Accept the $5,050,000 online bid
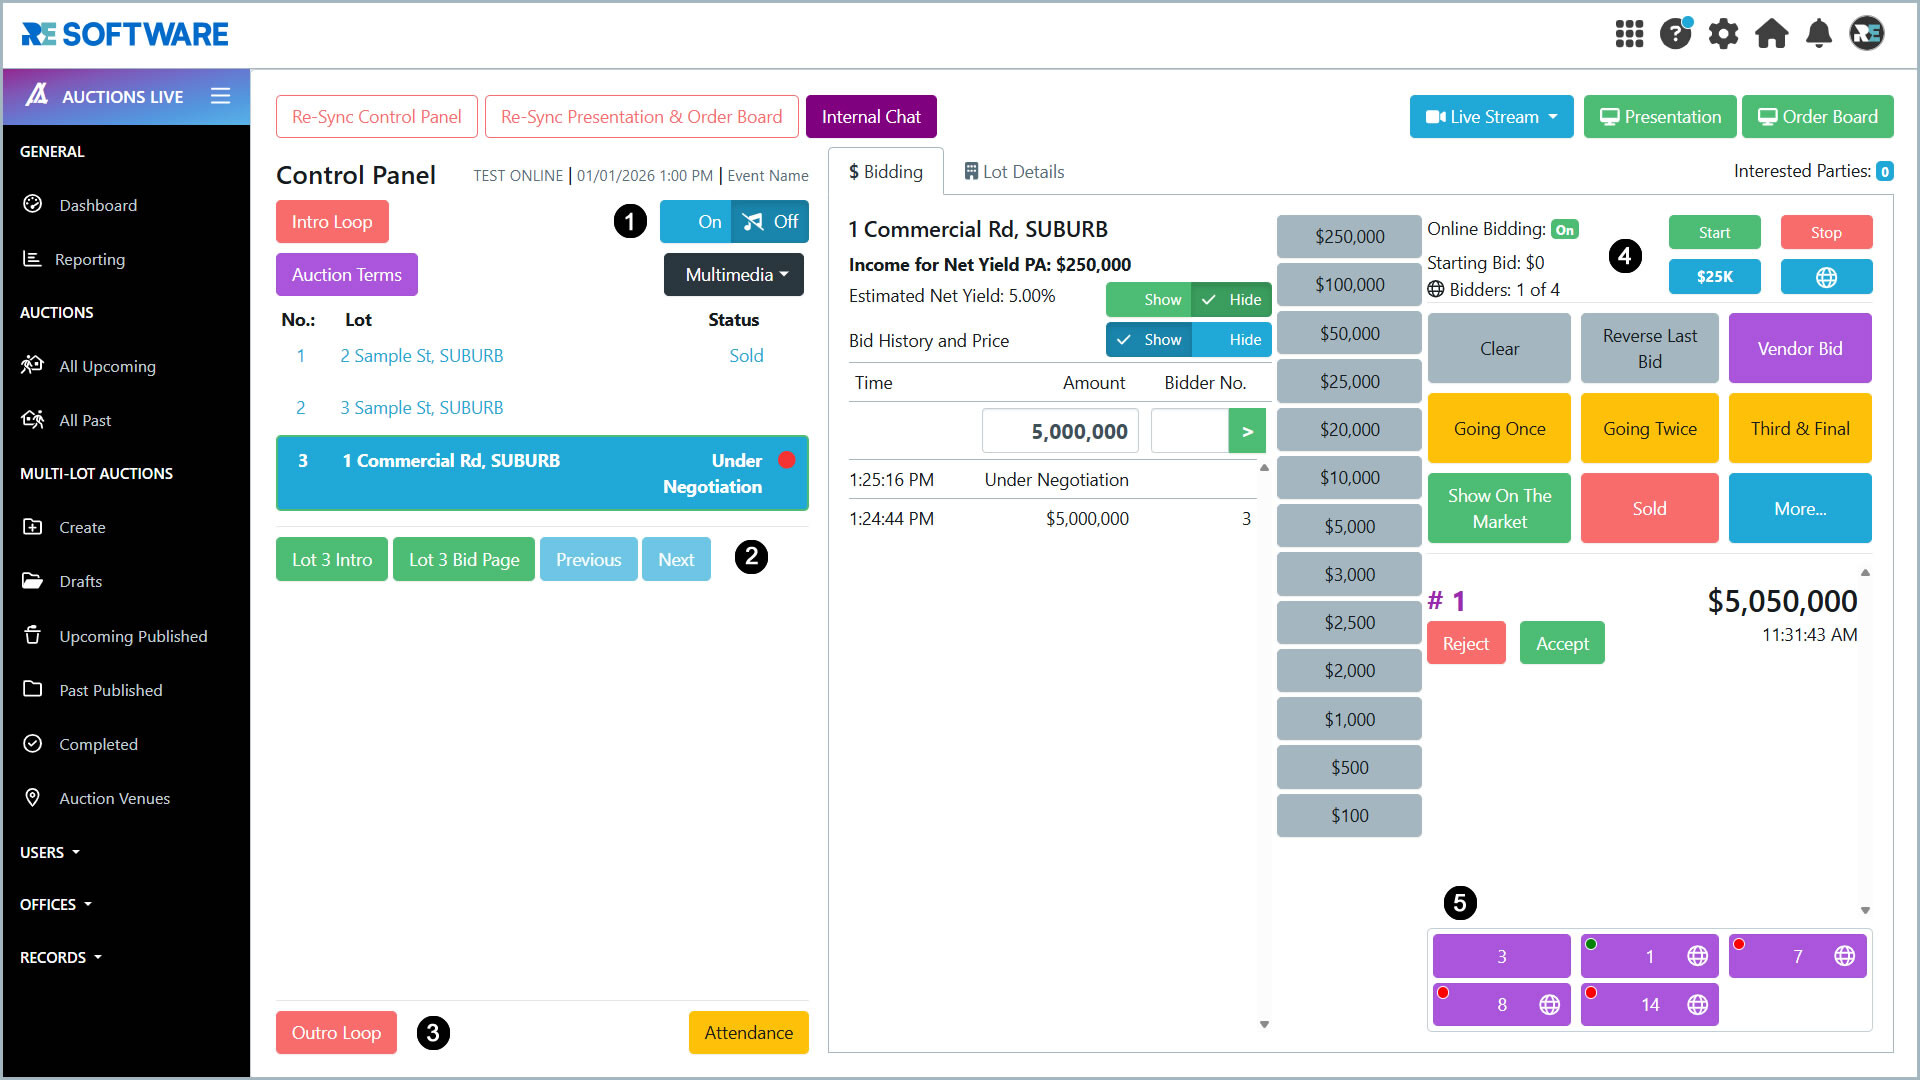1920x1080 pixels. click(x=1561, y=644)
